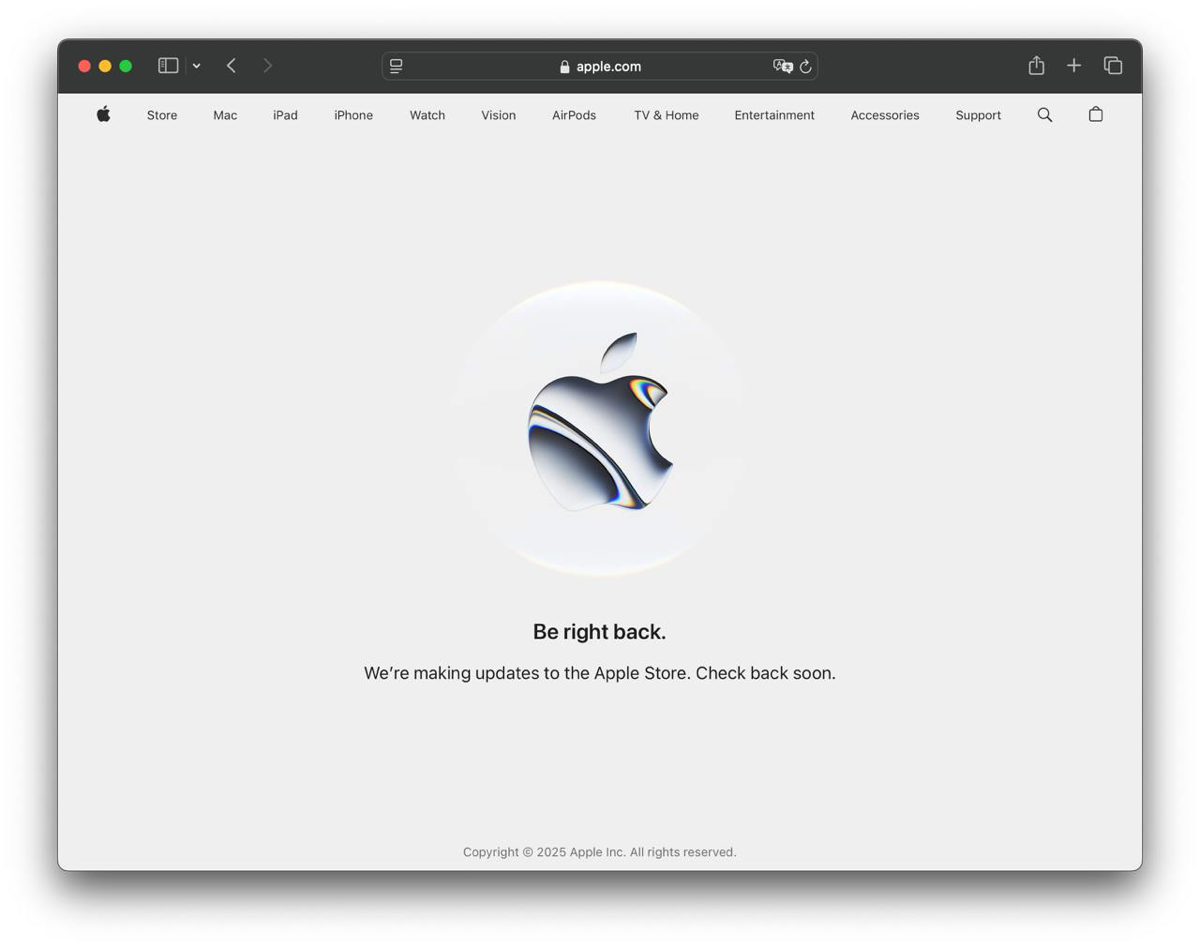The image size is (1200, 947).
Task: Click TV & Home in navigation
Action: click(666, 115)
